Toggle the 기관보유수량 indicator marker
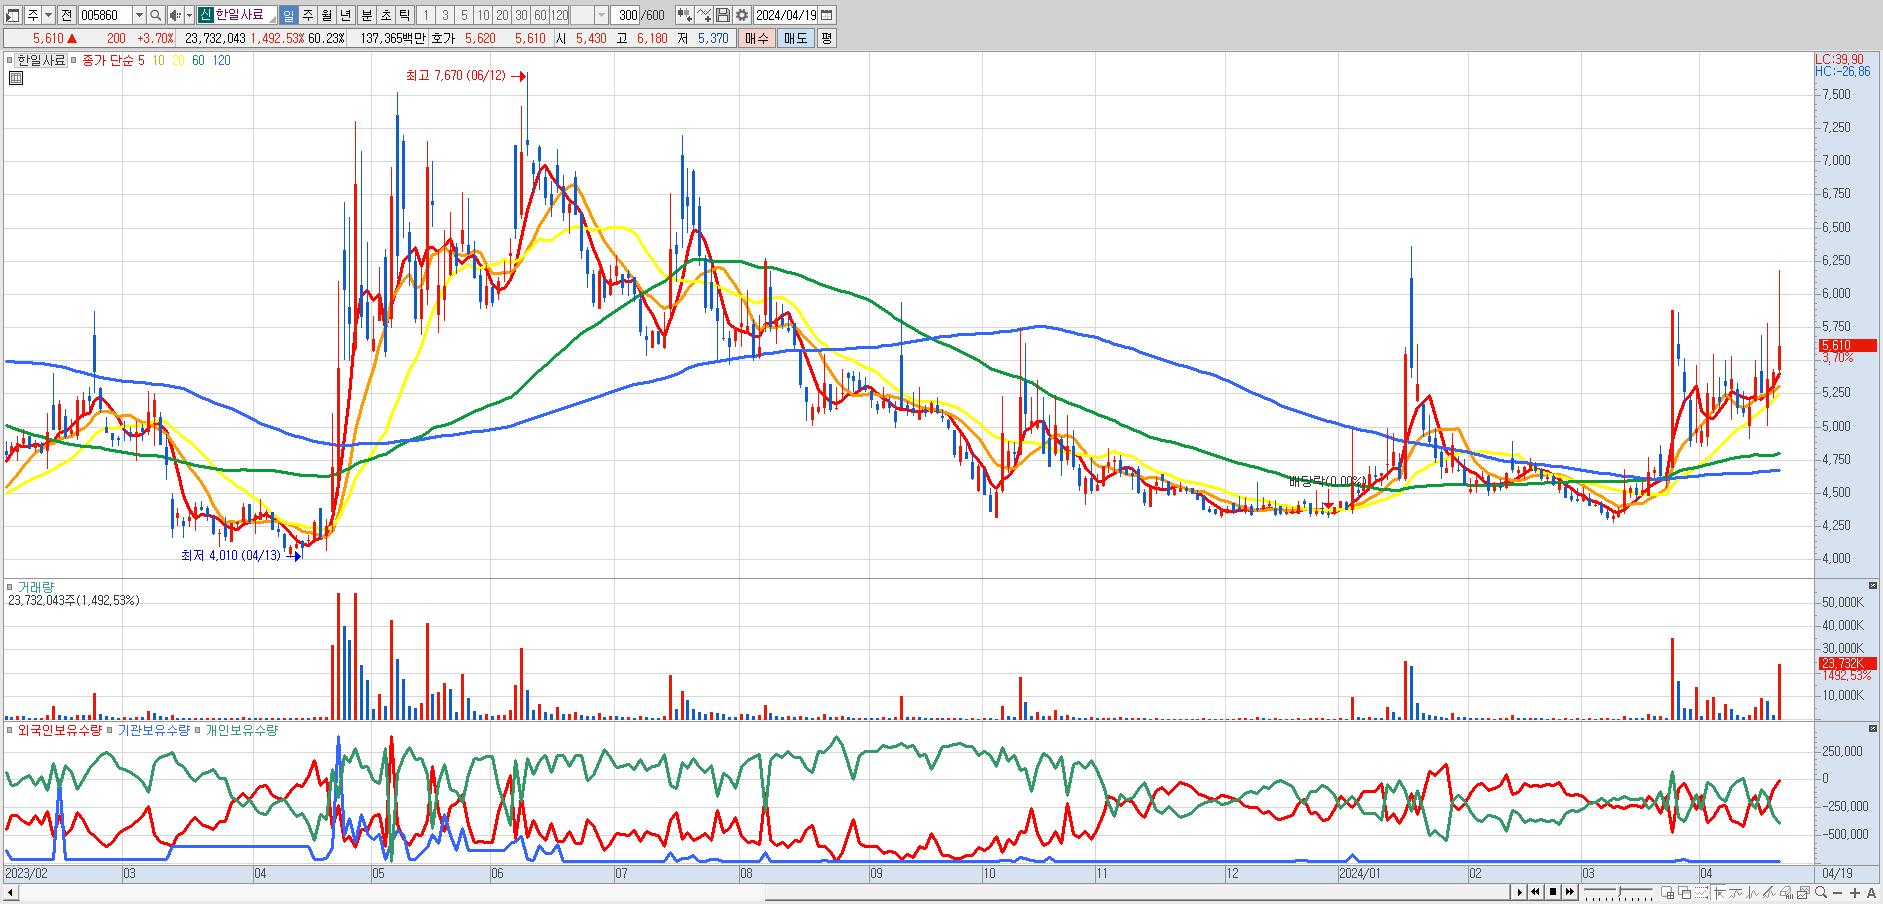 (x=112, y=730)
